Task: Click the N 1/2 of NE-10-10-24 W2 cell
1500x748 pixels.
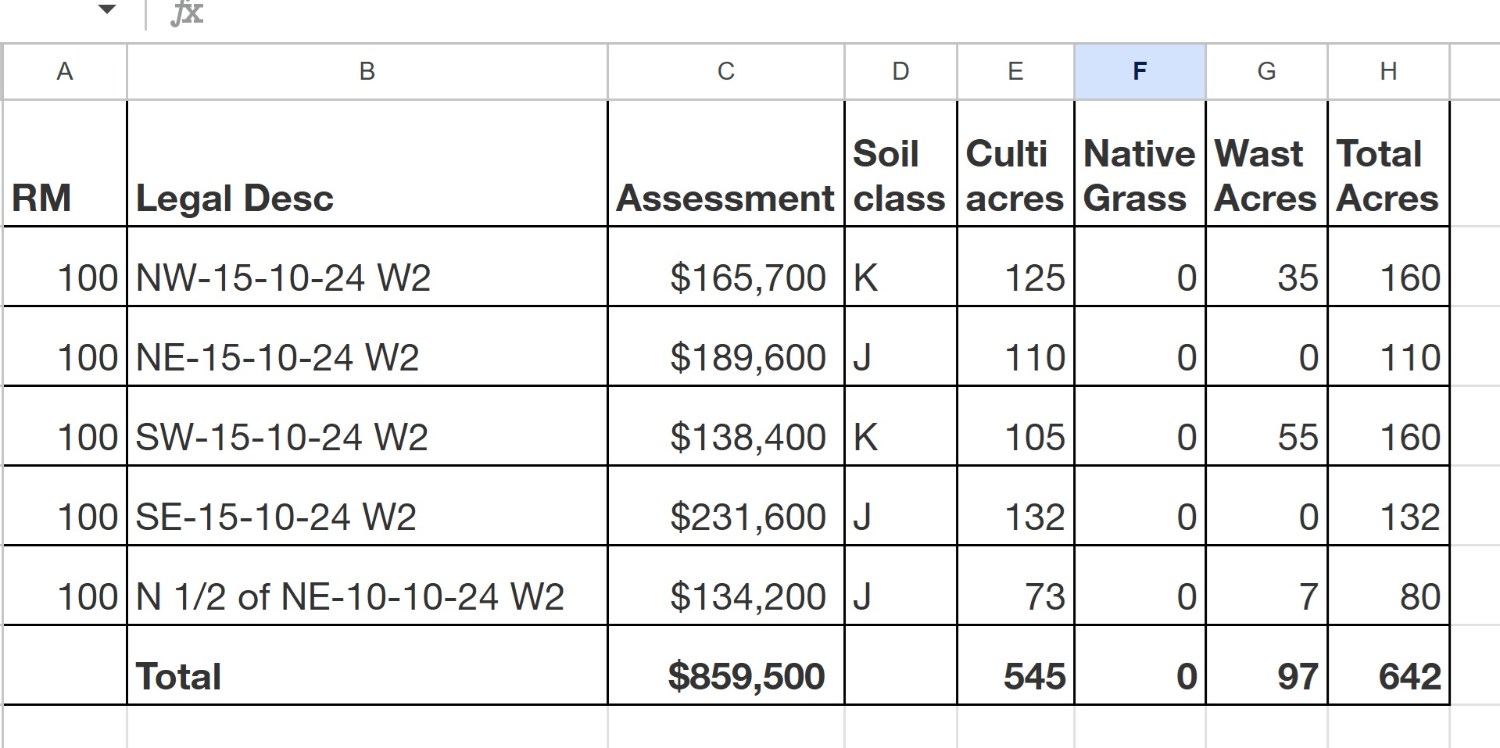Action: 367,597
